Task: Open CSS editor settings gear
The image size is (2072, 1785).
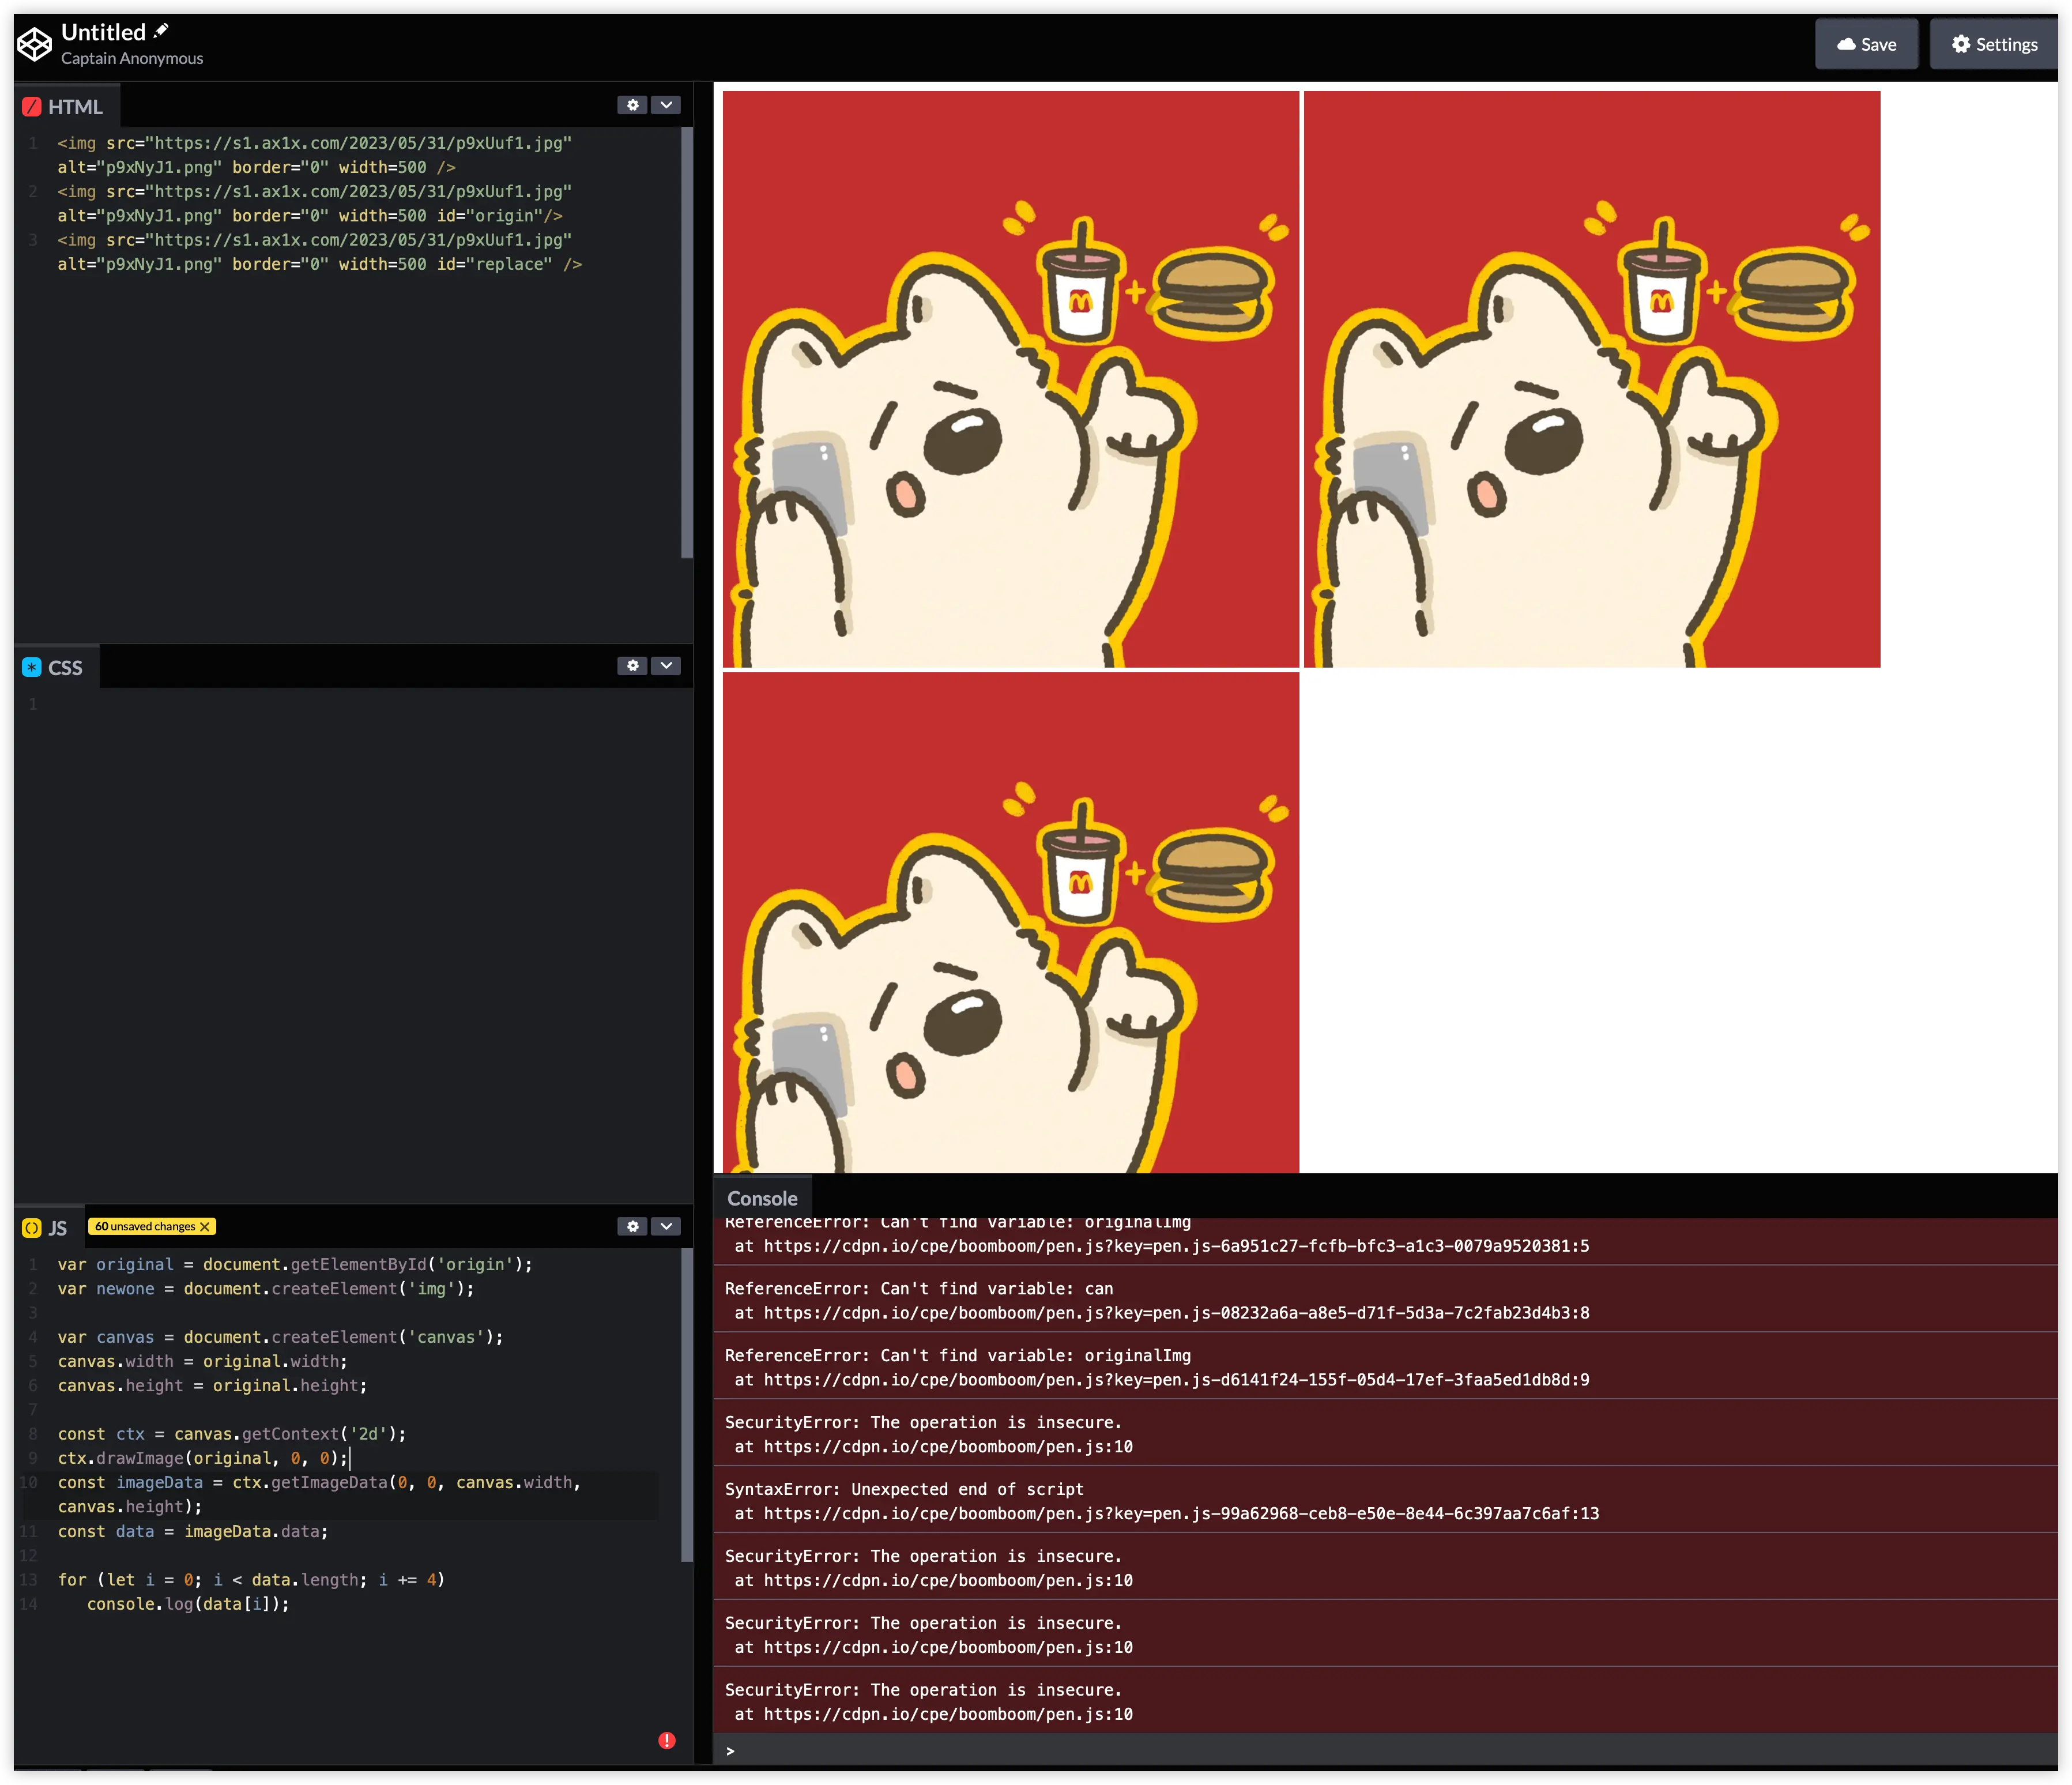Action: click(x=632, y=666)
